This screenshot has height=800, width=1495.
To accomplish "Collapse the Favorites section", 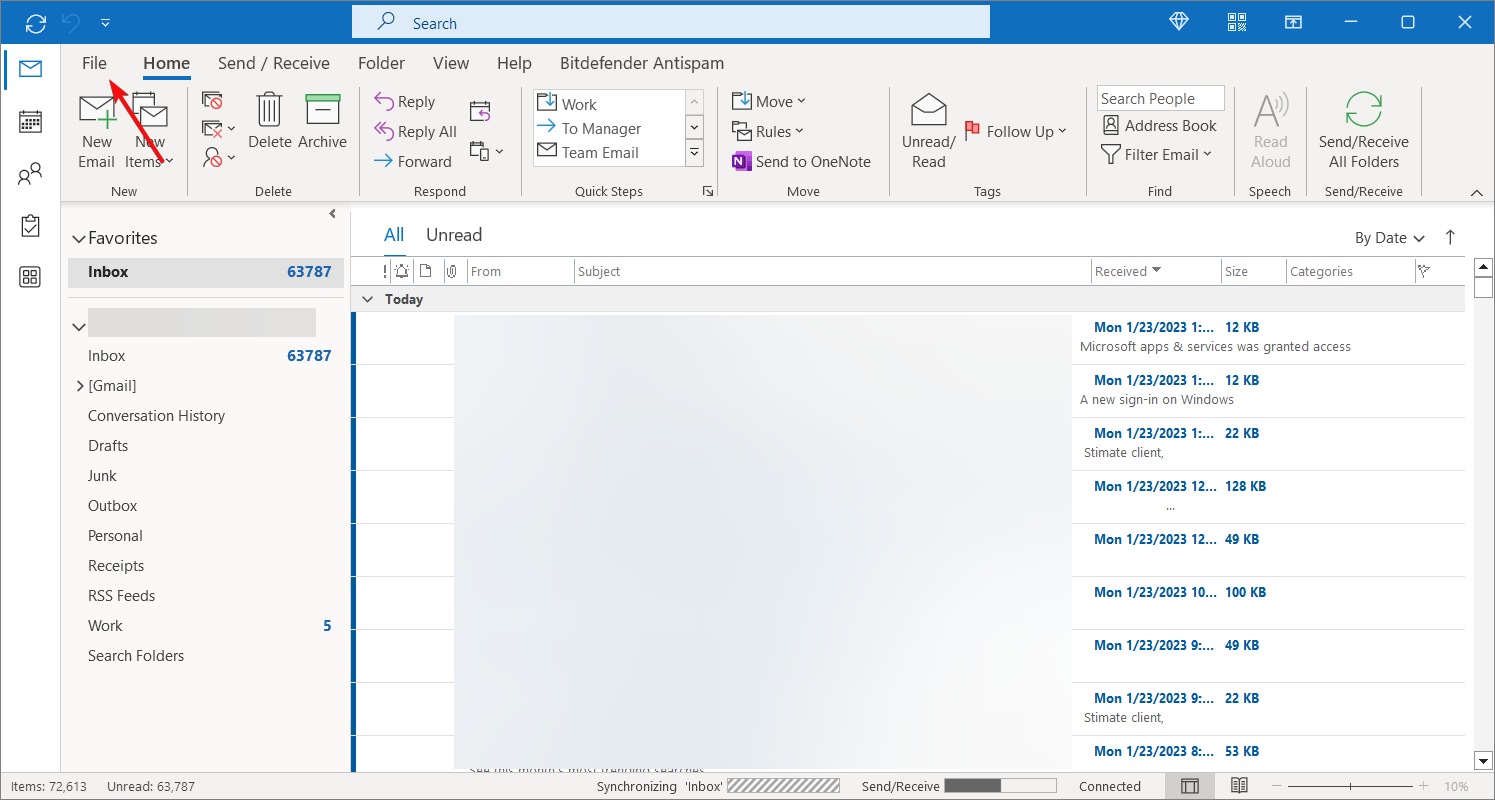I will point(79,239).
